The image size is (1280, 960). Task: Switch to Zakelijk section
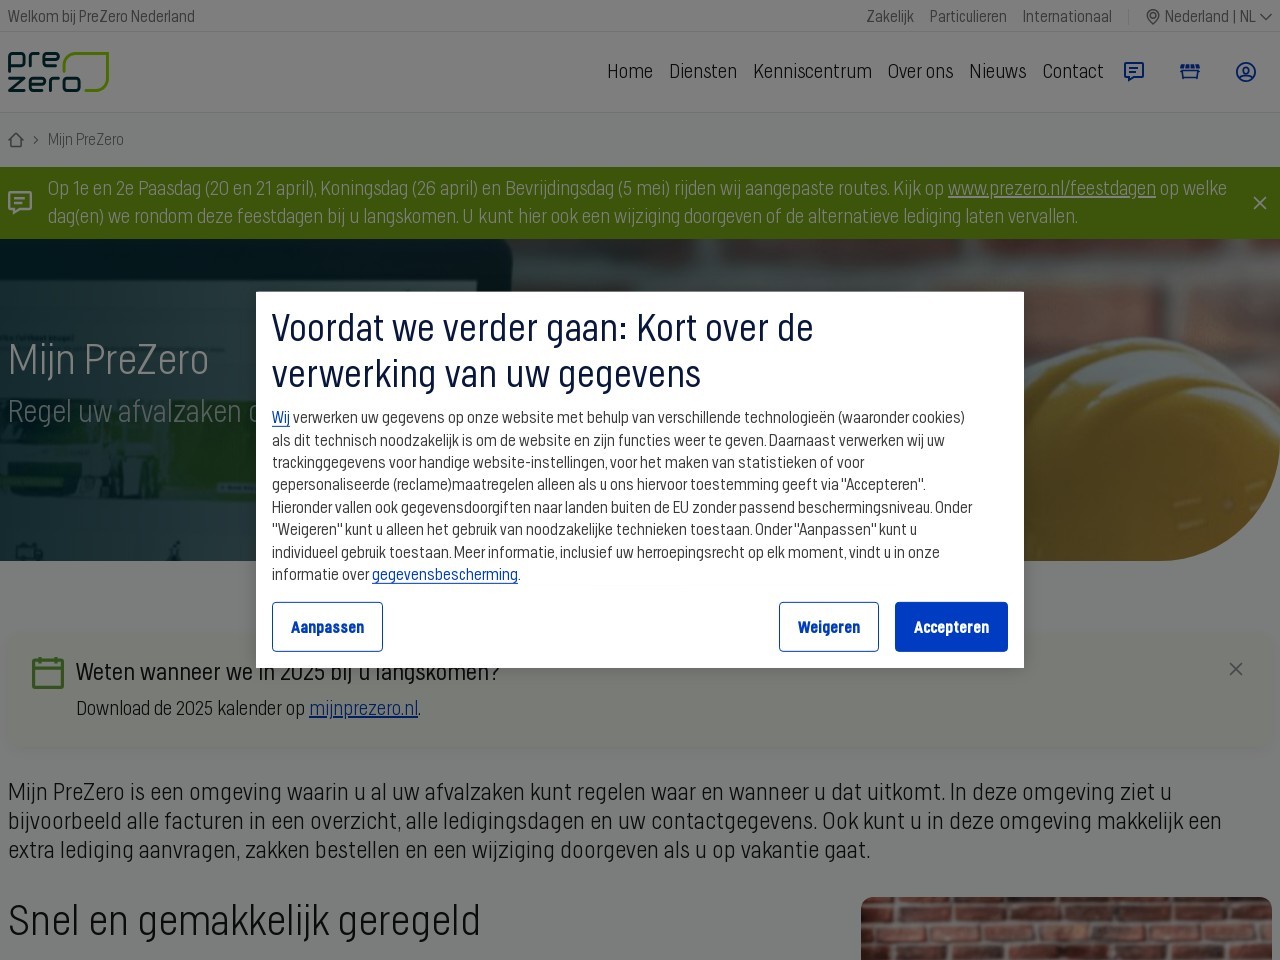pos(890,17)
